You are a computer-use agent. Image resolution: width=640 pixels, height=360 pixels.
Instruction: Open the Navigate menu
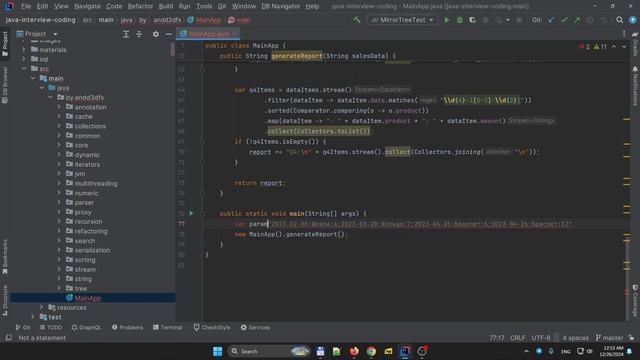(87, 6)
